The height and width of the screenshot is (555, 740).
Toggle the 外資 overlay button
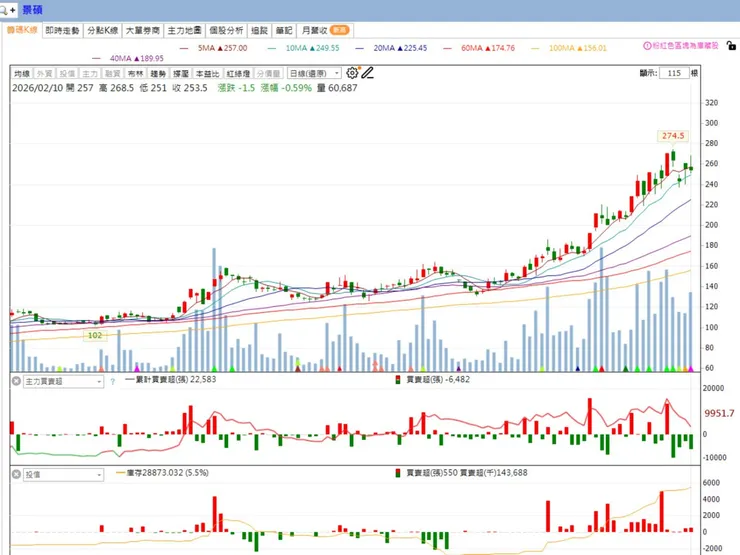[44, 73]
